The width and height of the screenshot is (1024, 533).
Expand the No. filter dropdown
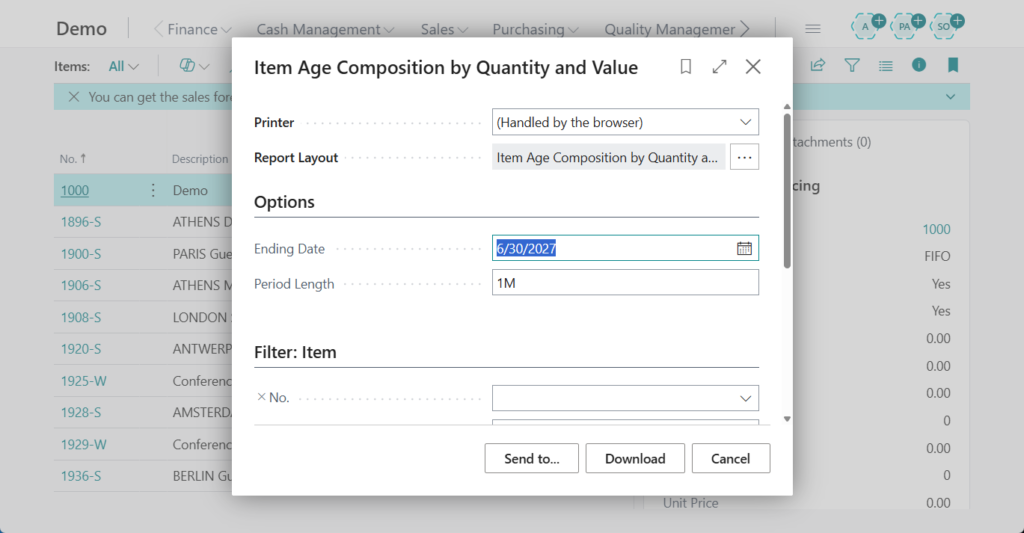pyautogui.click(x=744, y=398)
